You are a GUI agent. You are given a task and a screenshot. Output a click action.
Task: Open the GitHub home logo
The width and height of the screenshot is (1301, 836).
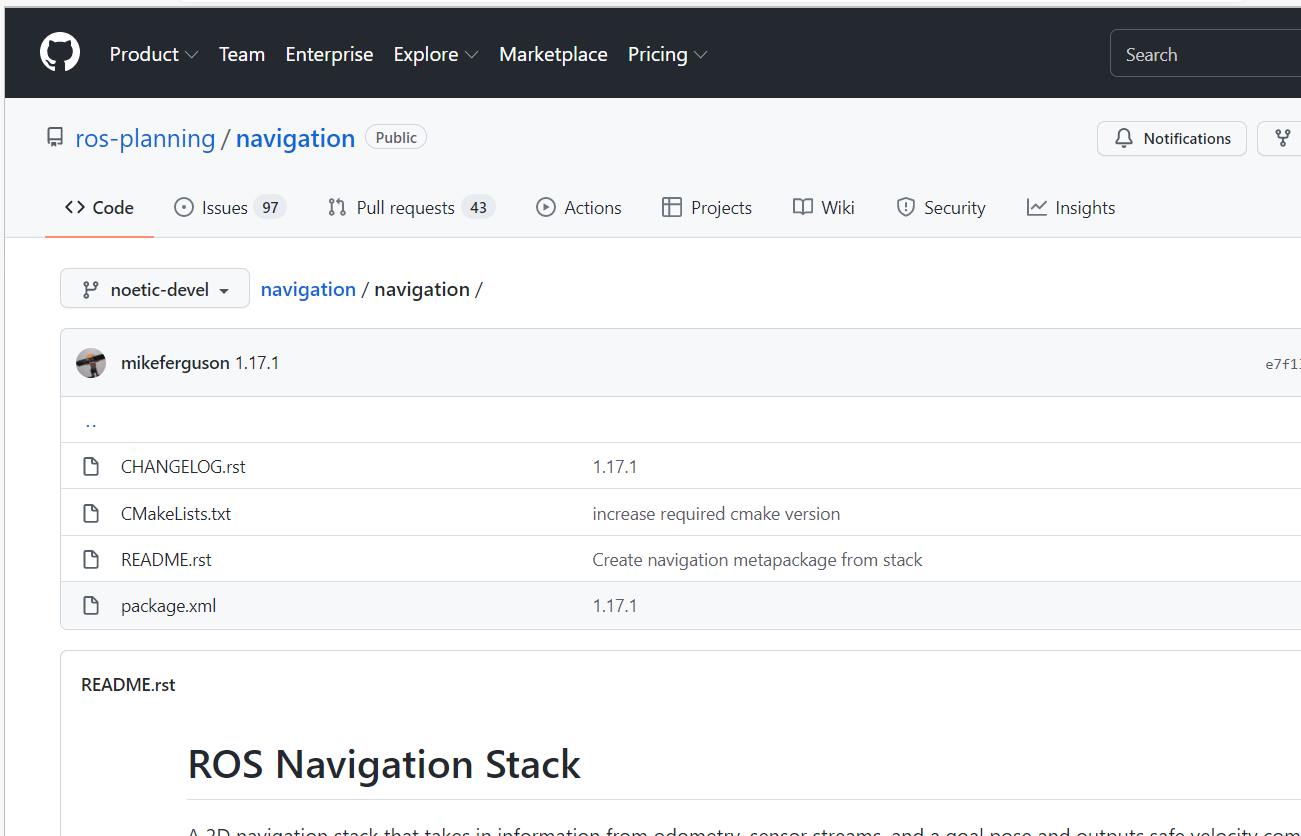click(60, 53)
